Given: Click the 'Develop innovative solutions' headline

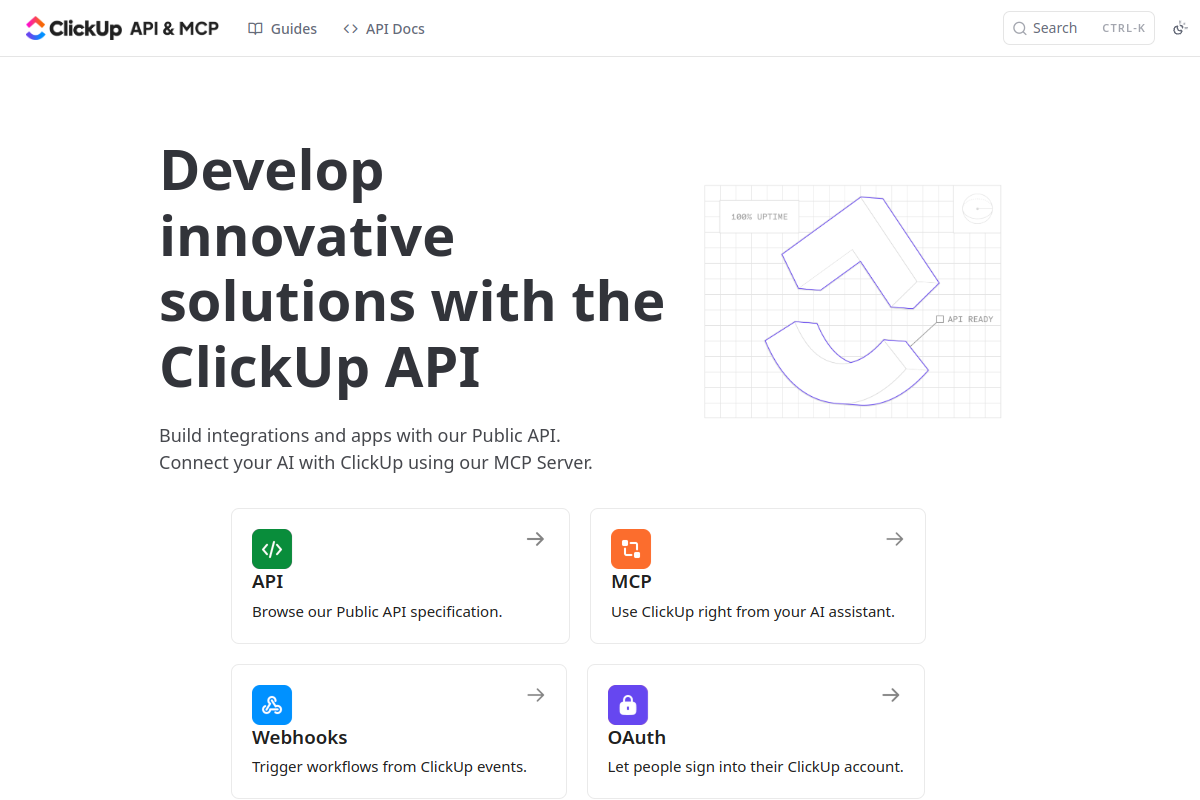Looking at the screenshot, I should [412, 268].
